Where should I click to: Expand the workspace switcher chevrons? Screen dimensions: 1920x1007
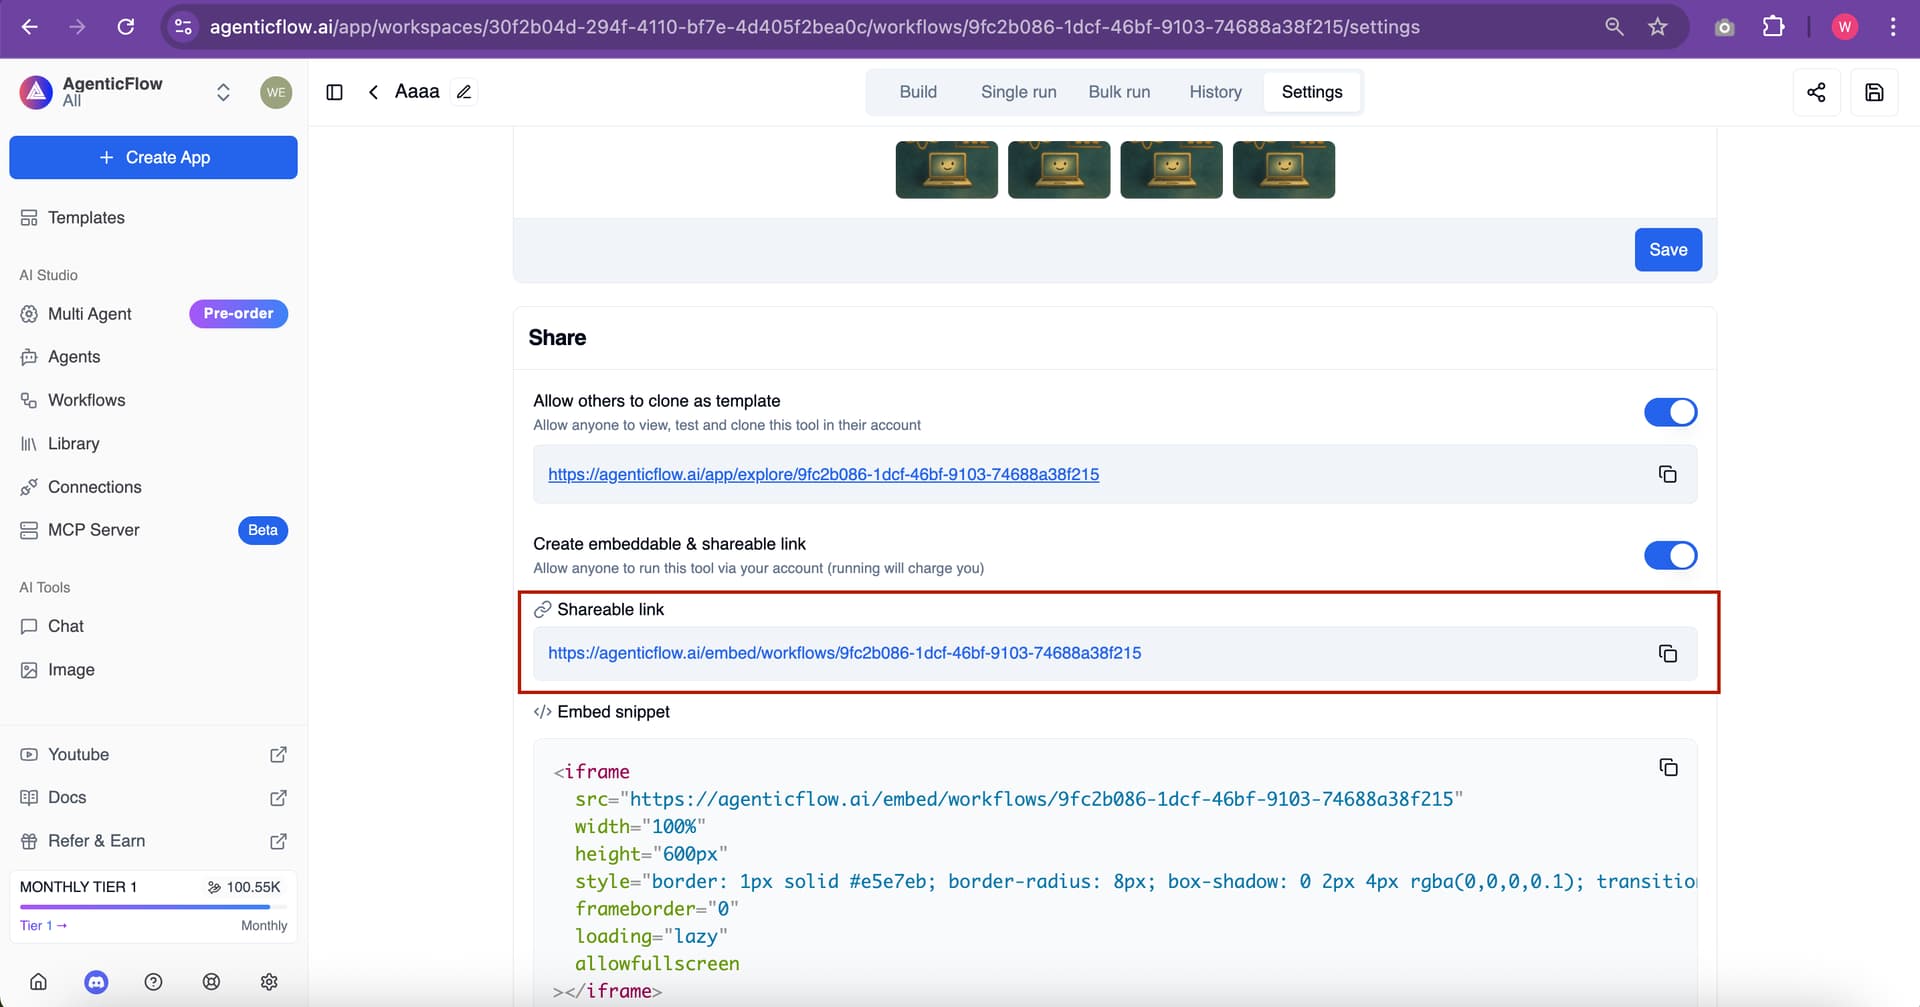point(223,92)
